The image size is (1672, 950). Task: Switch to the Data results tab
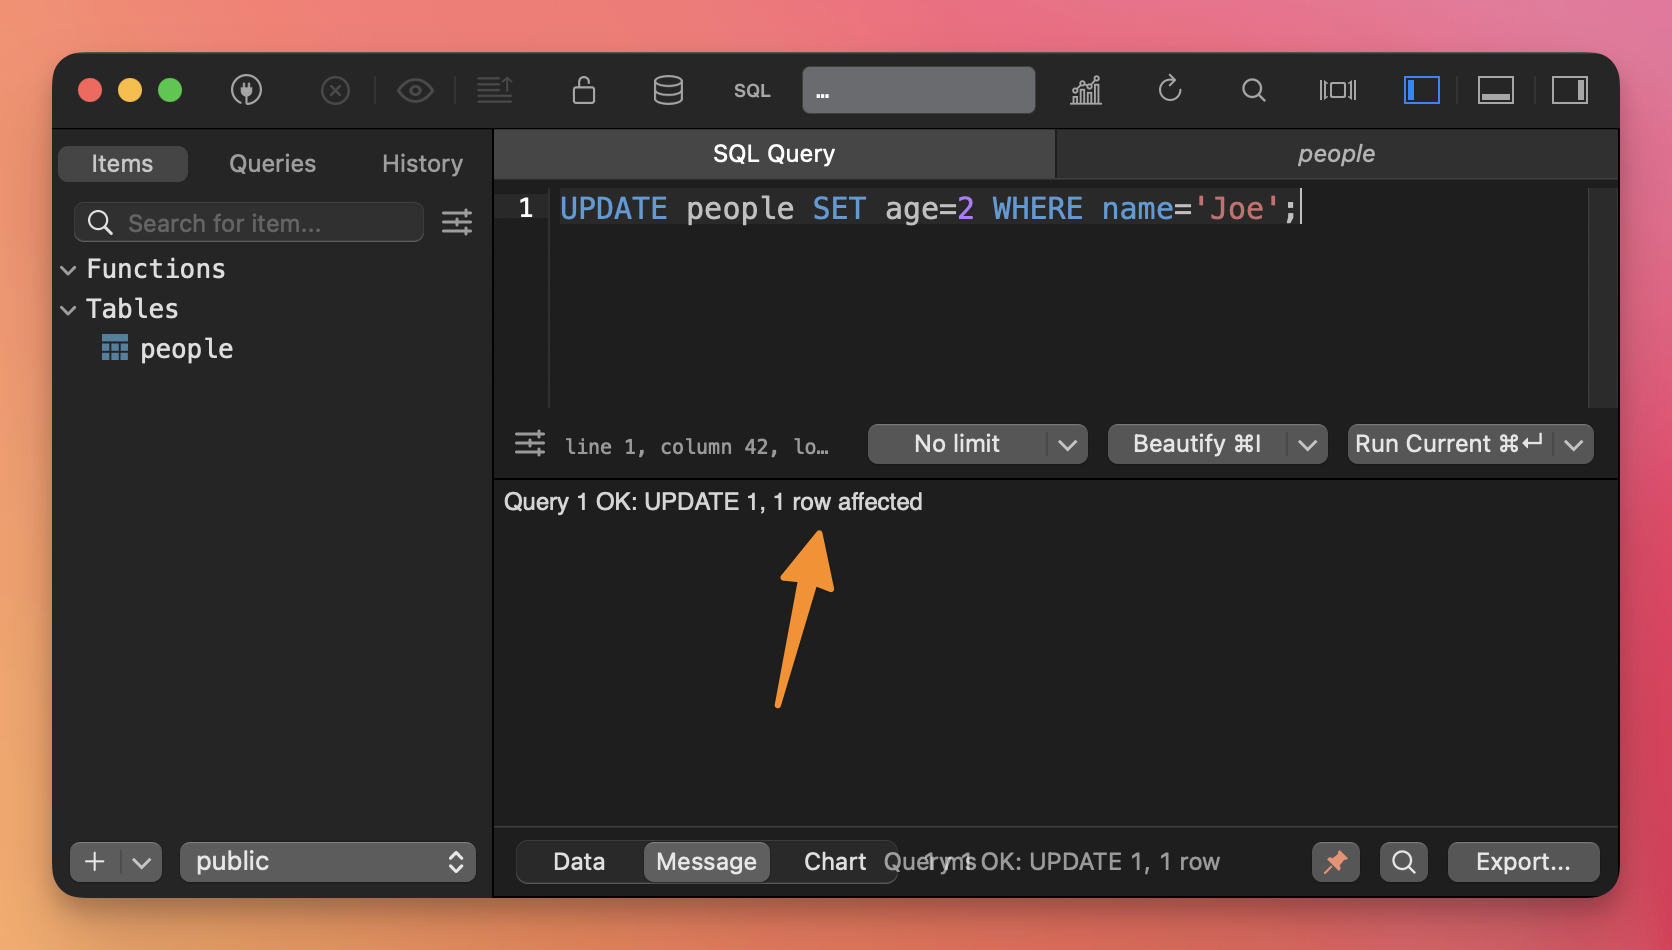[x=579, y=862]
